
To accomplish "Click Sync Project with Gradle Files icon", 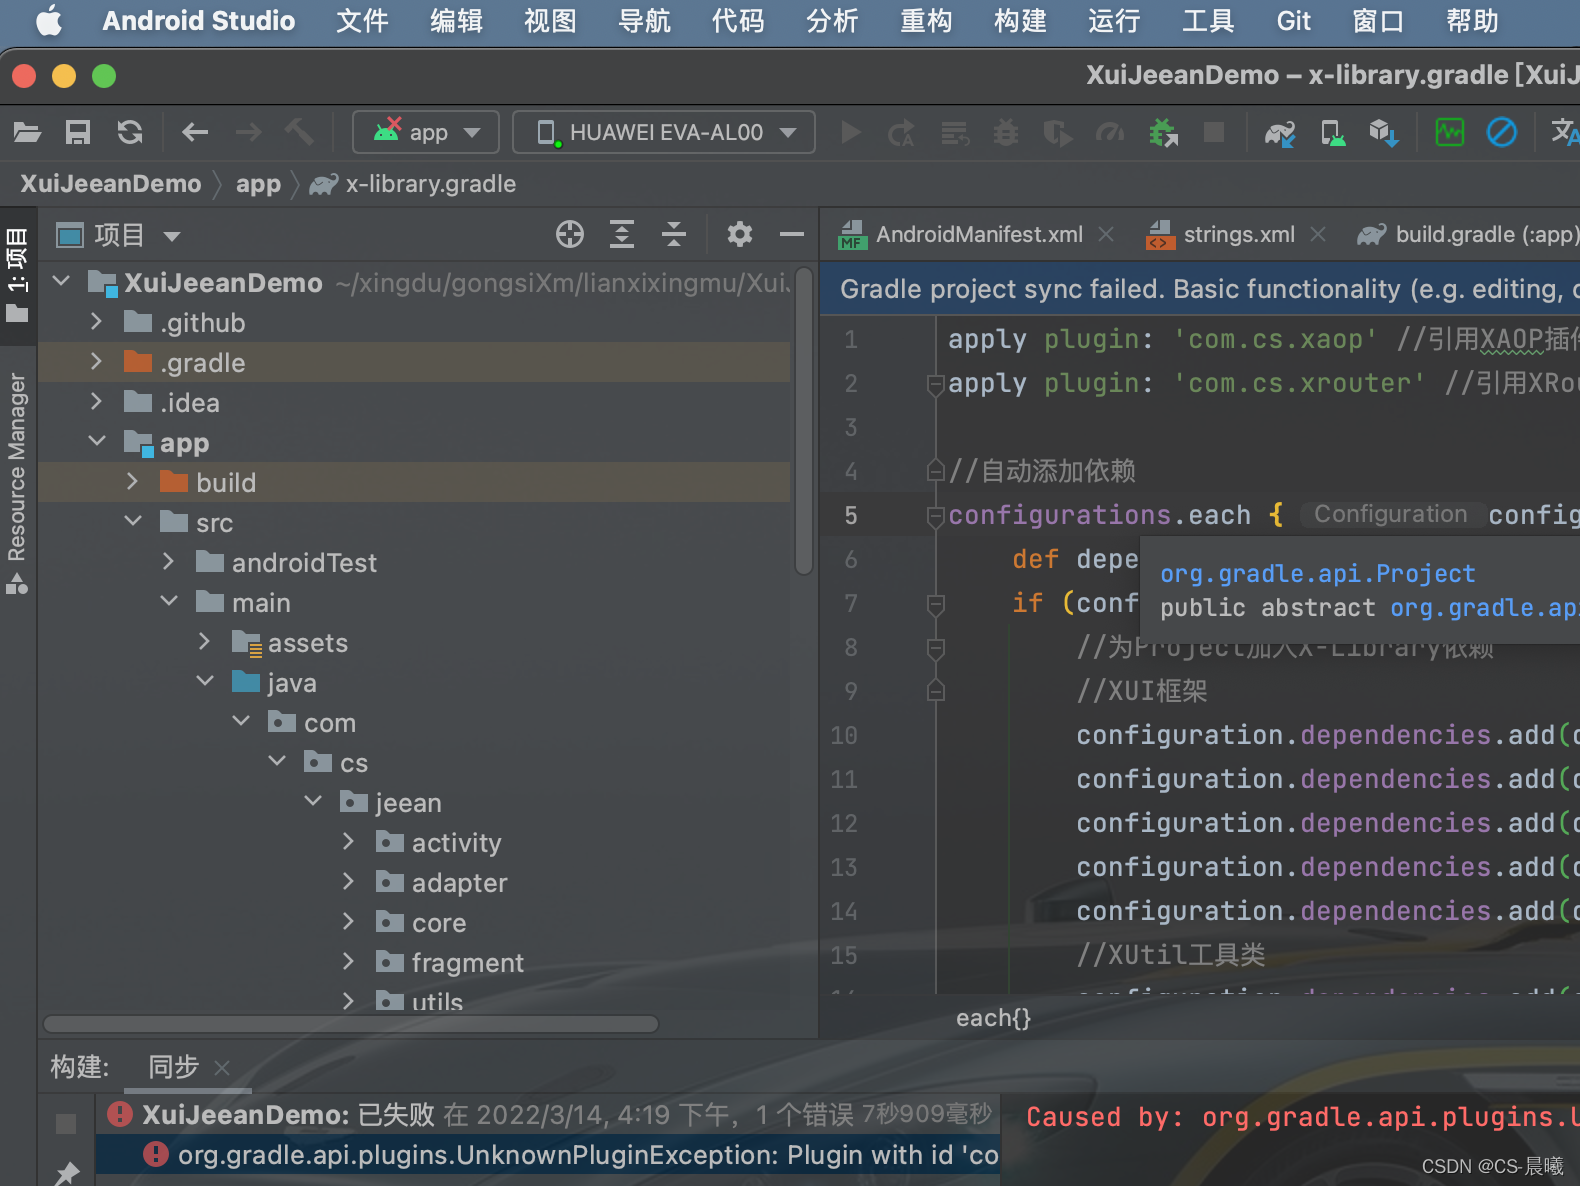I will point(1280,132).
